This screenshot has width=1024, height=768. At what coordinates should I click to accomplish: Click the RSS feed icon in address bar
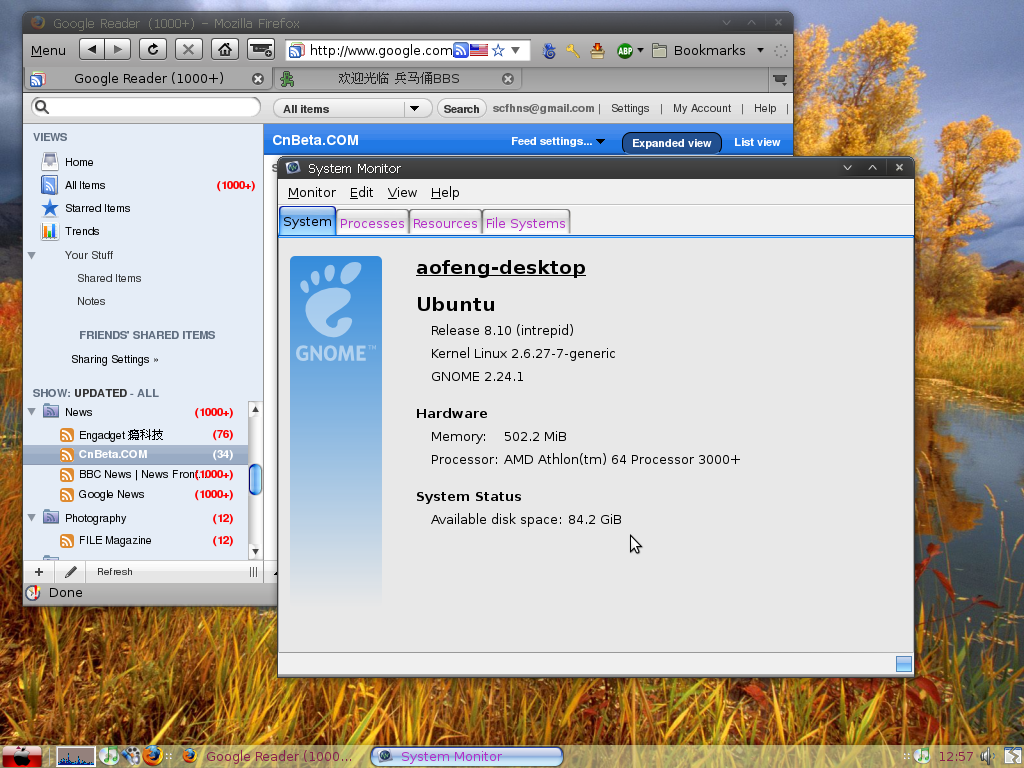(x=461, y=50)
